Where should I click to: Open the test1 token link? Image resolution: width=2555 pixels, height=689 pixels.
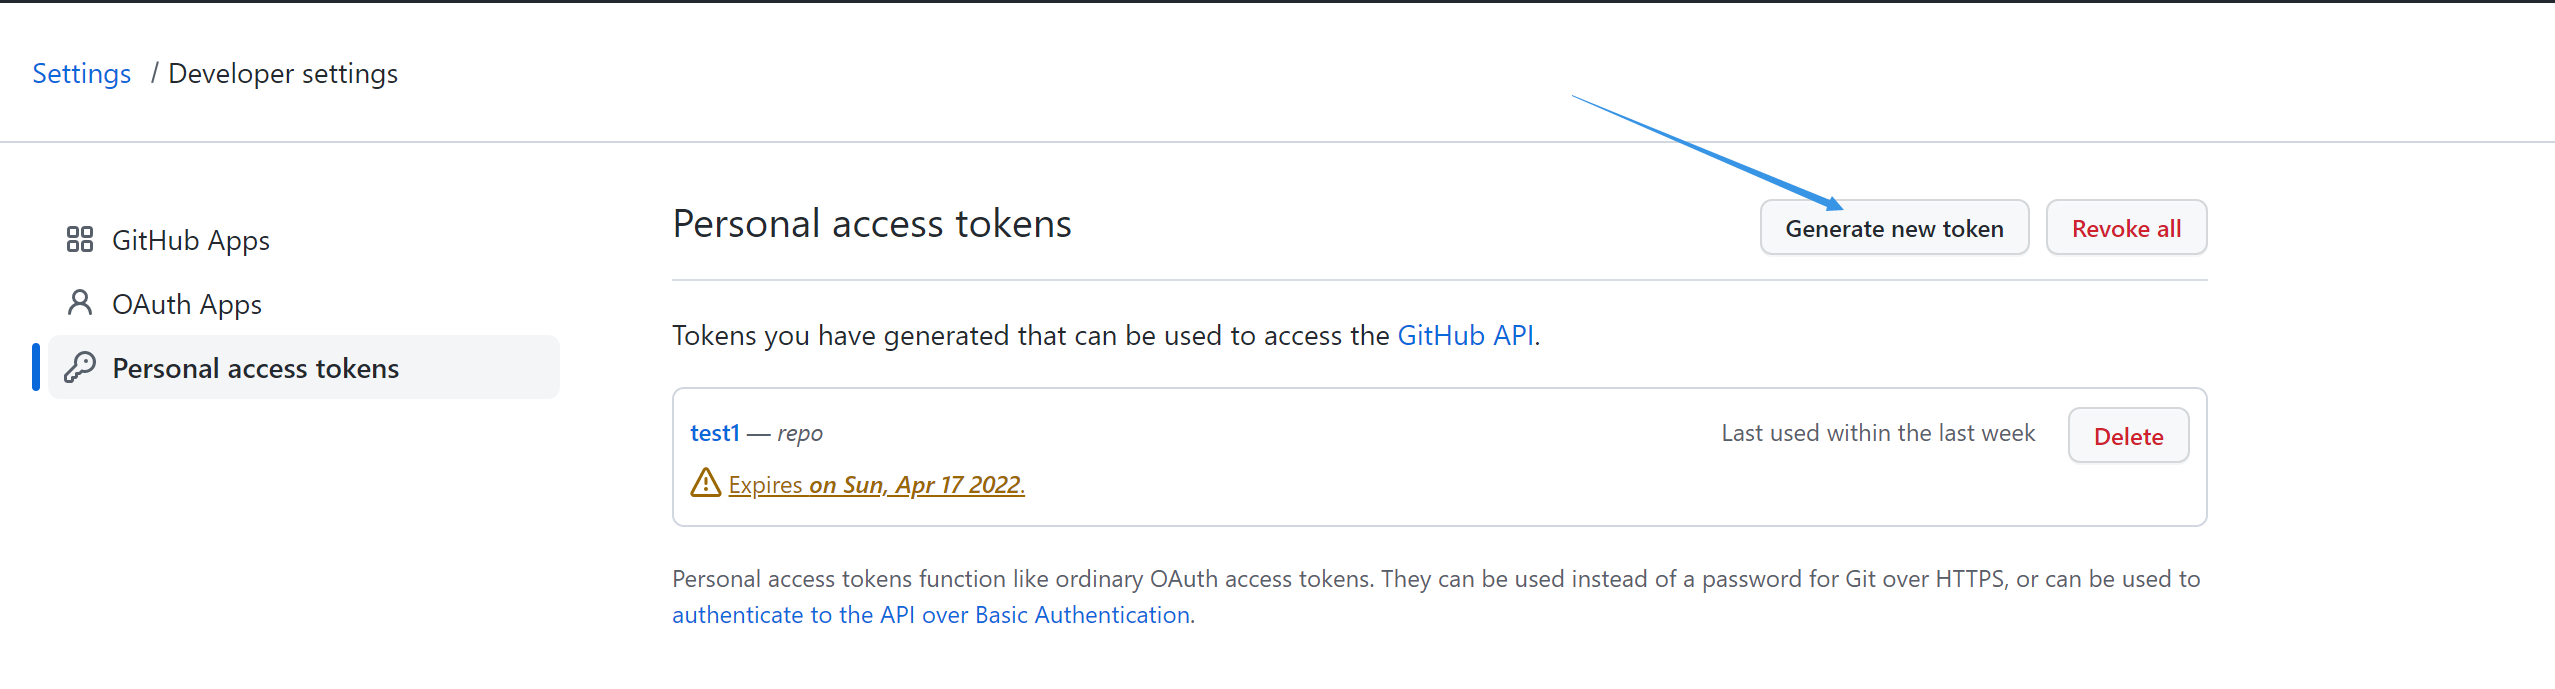pyautogui.click(x=714, y=433)
